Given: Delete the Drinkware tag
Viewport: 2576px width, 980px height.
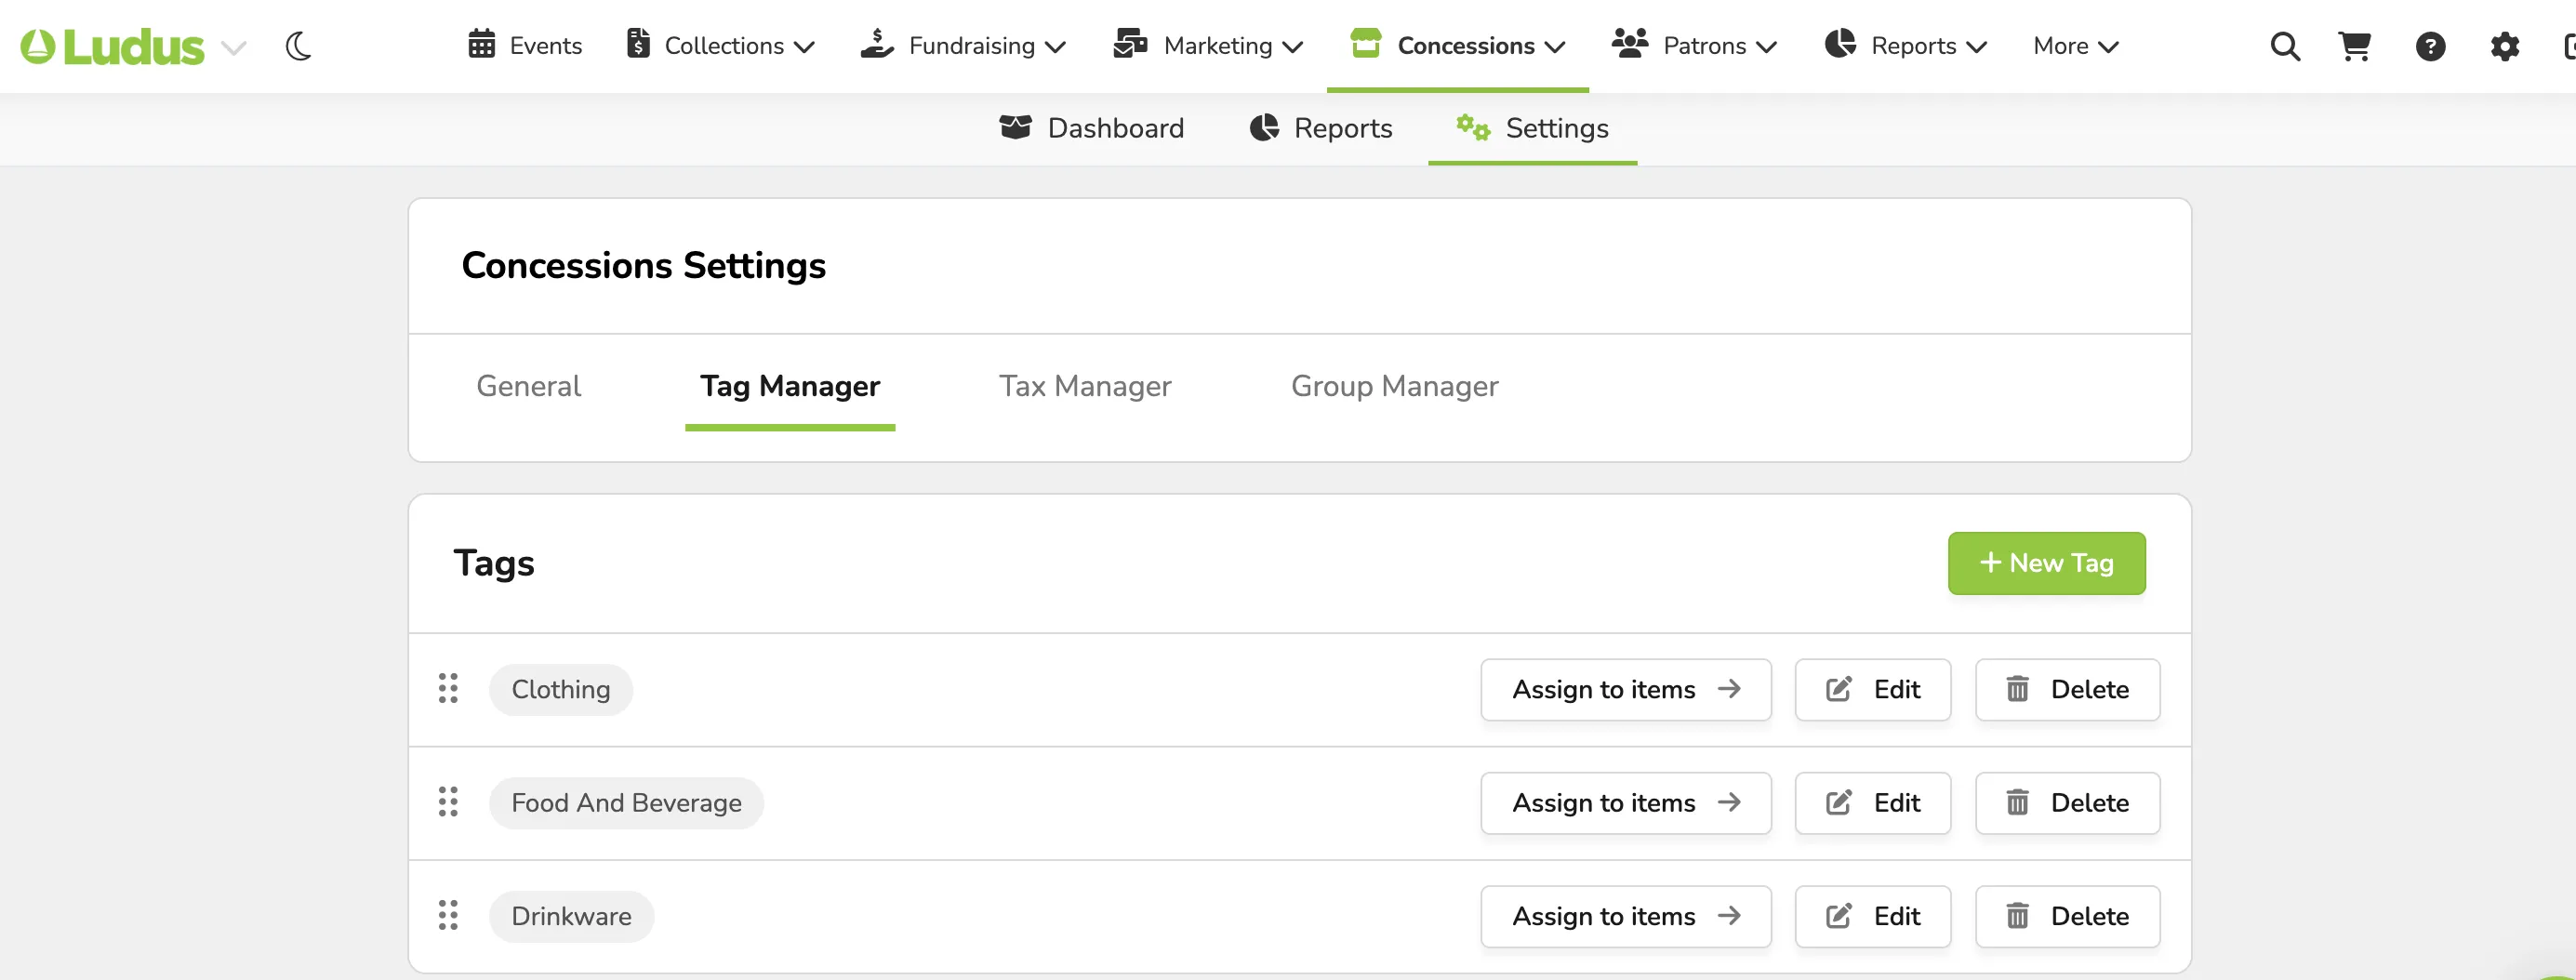Looking at the screenshot, I should pyautogui.click(x=2067, y=916).
